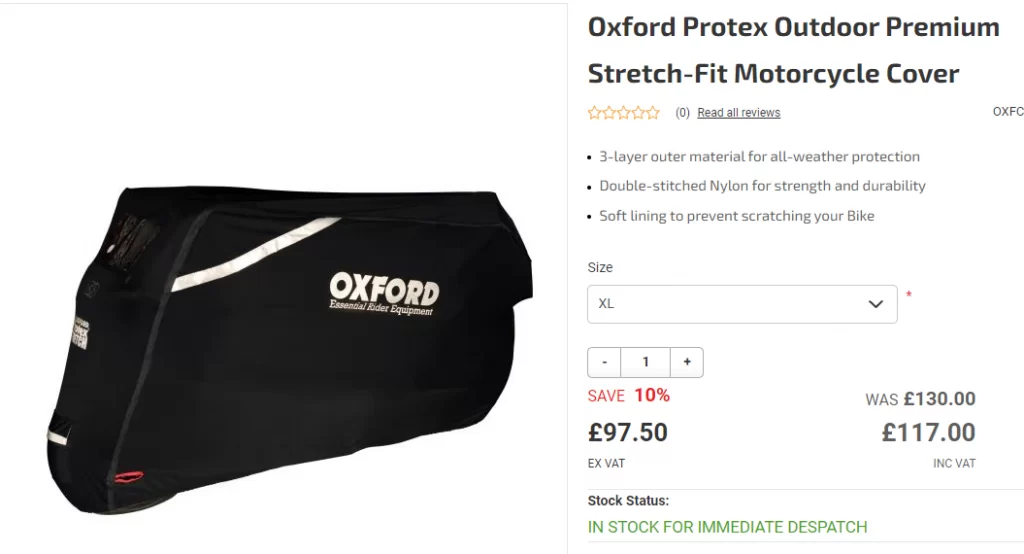This screenshot has width=1024, height=554.
Task: Click the (0) review count
Action: [683, 113]
